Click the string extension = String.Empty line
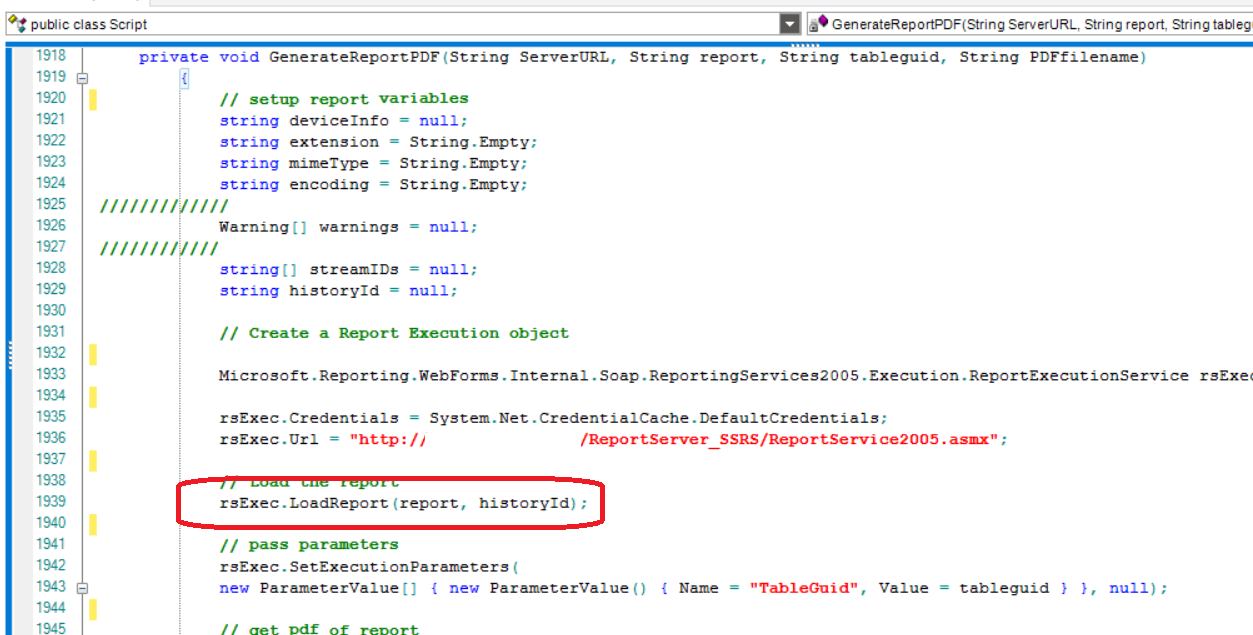Screen dimensions: 1253x635 click(379, 142)
